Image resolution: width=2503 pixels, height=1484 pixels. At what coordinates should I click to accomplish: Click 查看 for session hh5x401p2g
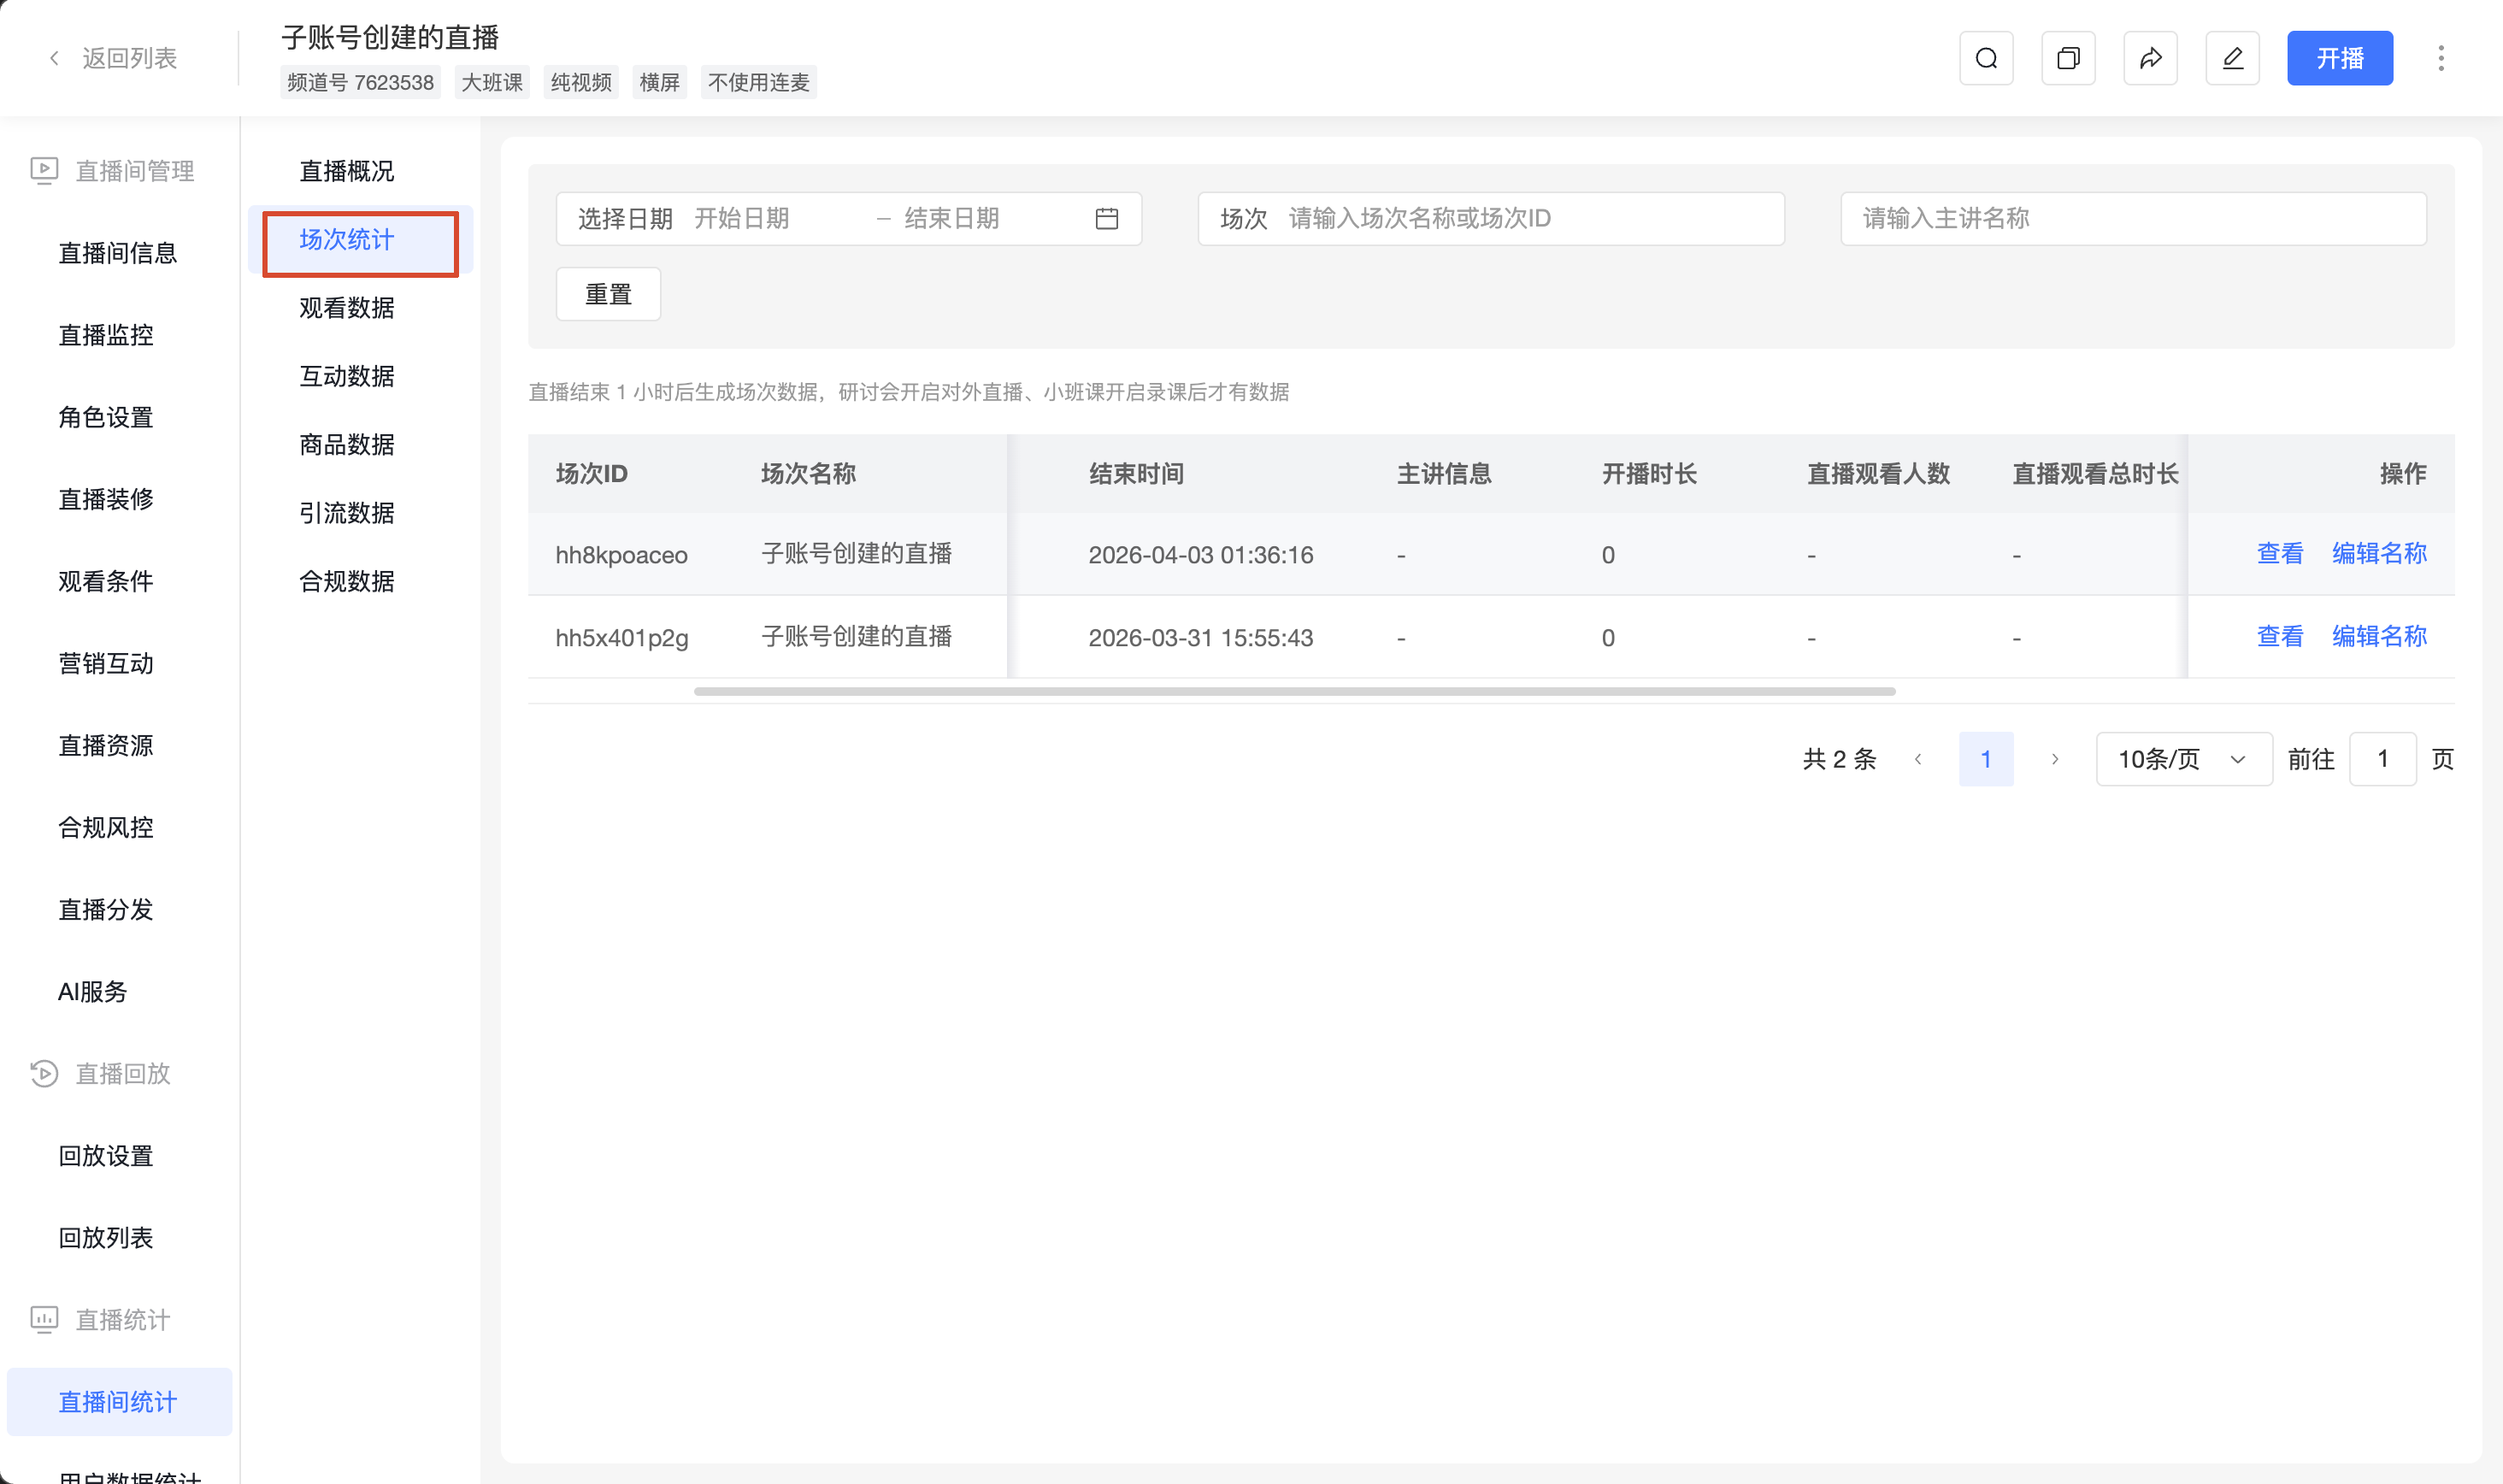pos(2279,636)
